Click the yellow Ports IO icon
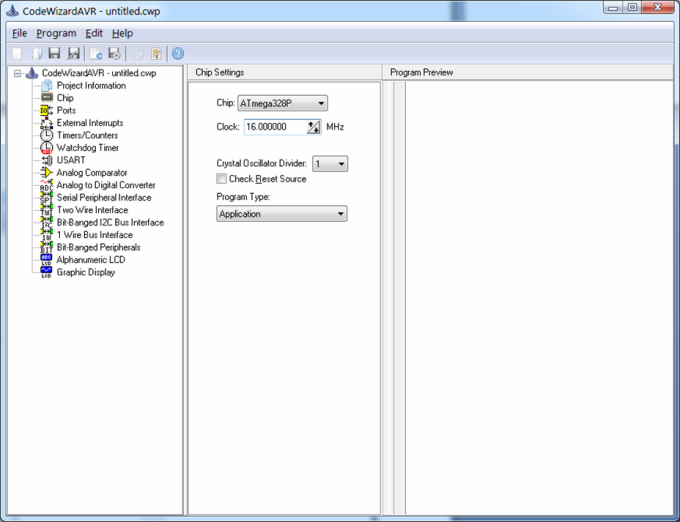680x522 pixels. click(46, 110)
